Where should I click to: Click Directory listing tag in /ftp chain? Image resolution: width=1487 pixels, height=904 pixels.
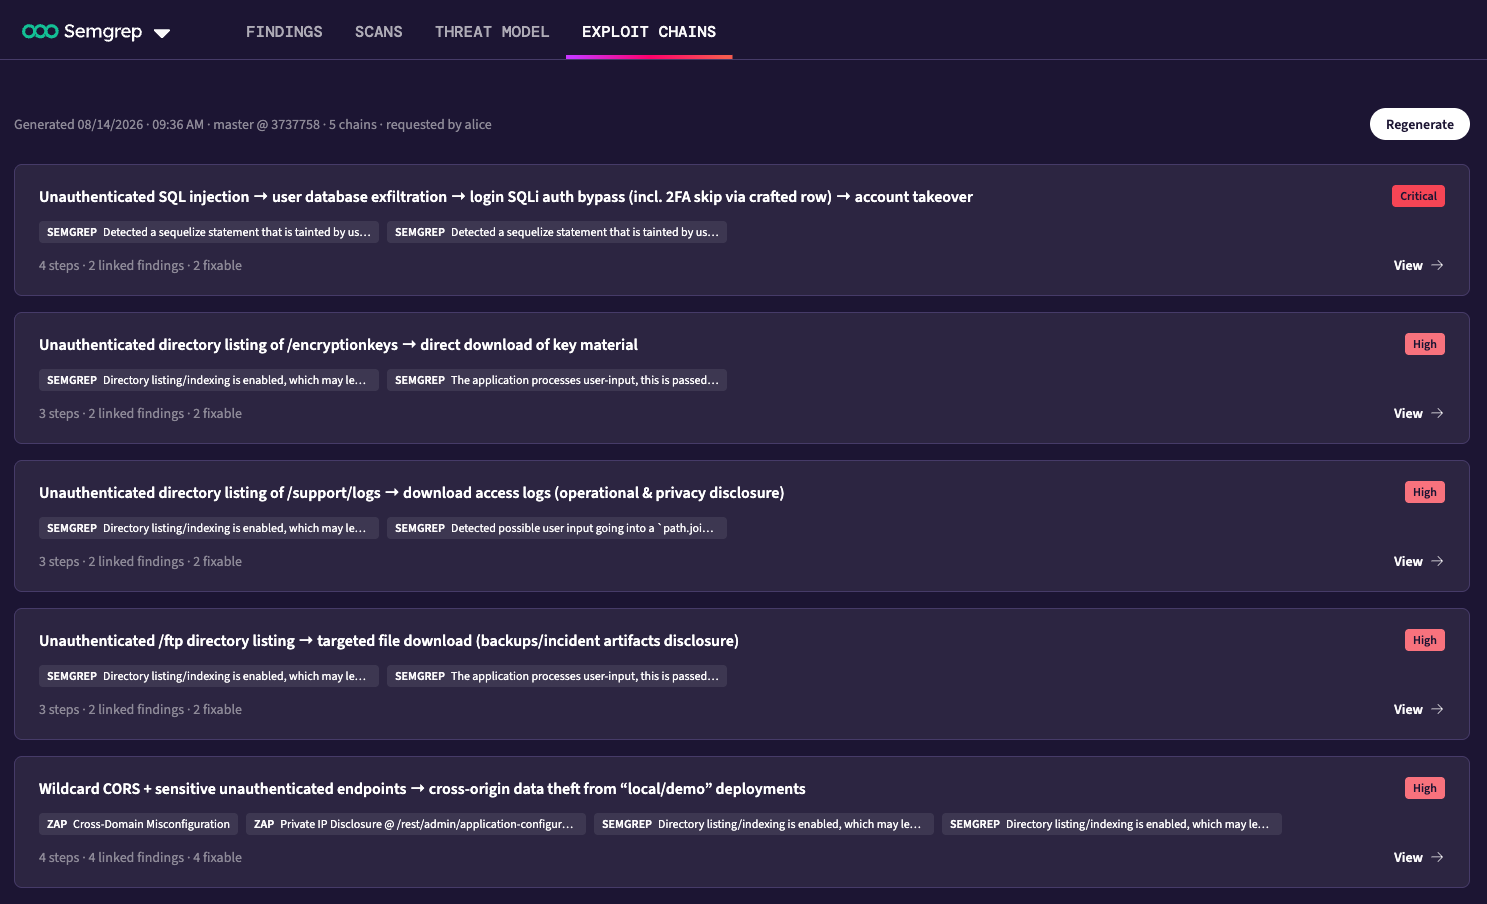209,676
